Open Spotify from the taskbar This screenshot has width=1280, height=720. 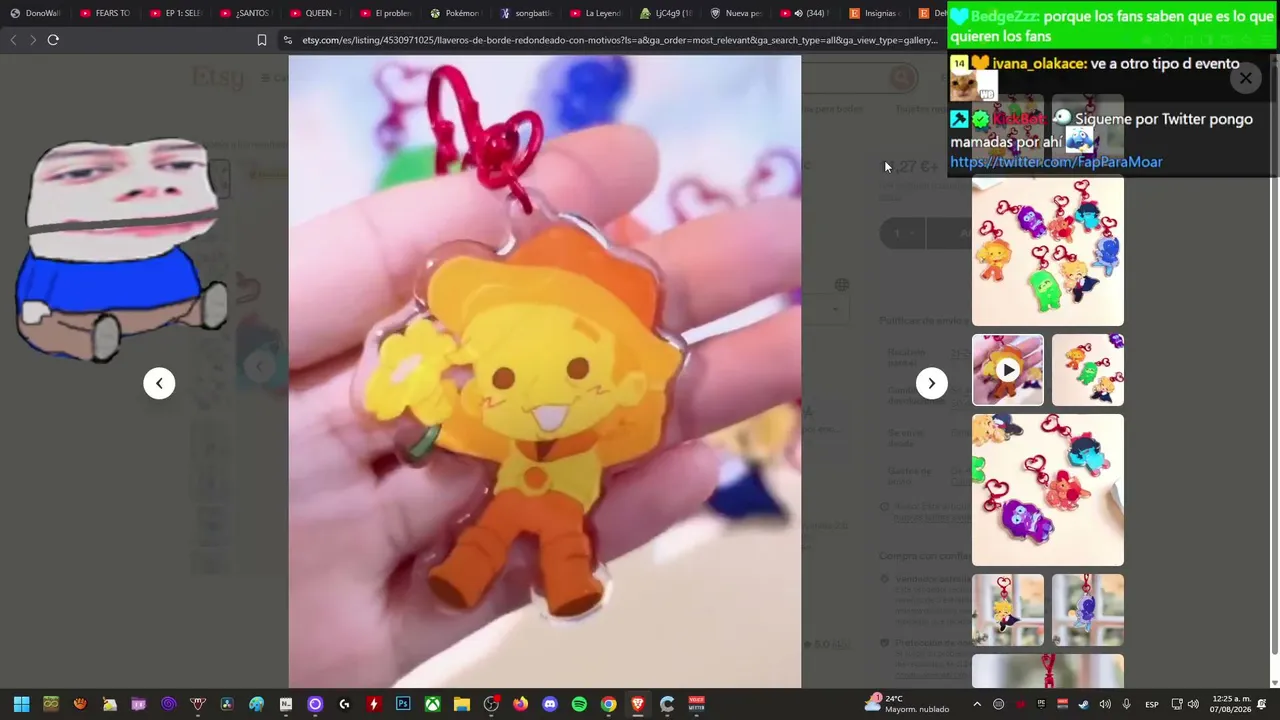pyautogui.click(x=579, y=704)
